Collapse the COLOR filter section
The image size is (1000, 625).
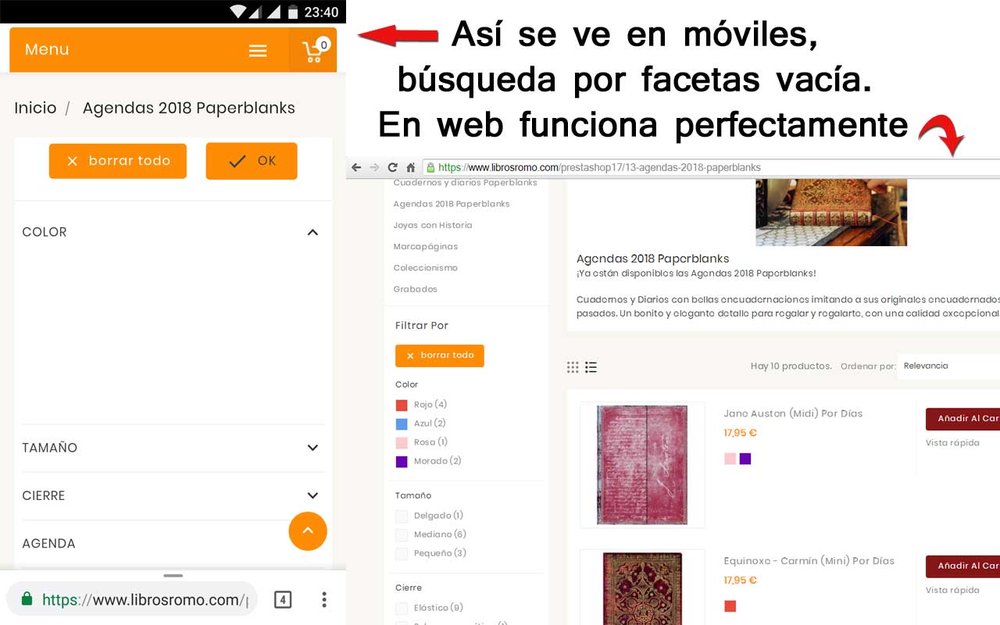tap(313, 232)
